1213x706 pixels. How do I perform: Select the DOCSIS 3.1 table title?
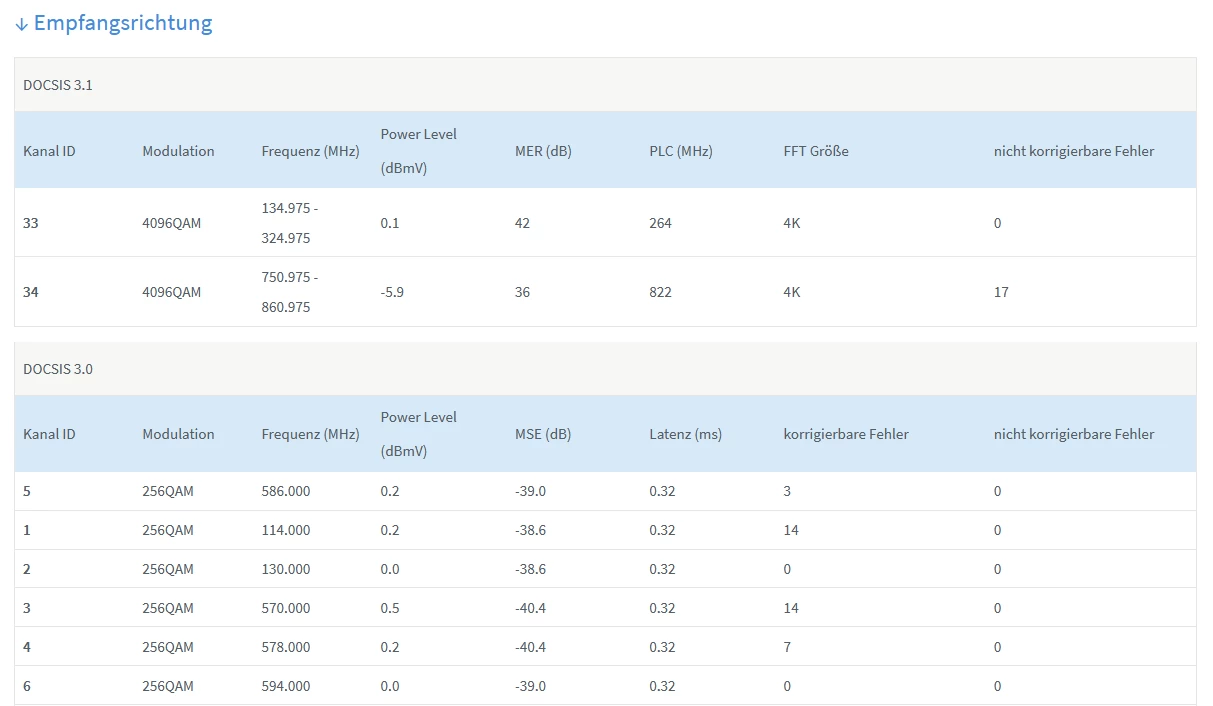(x=58, y=85)
